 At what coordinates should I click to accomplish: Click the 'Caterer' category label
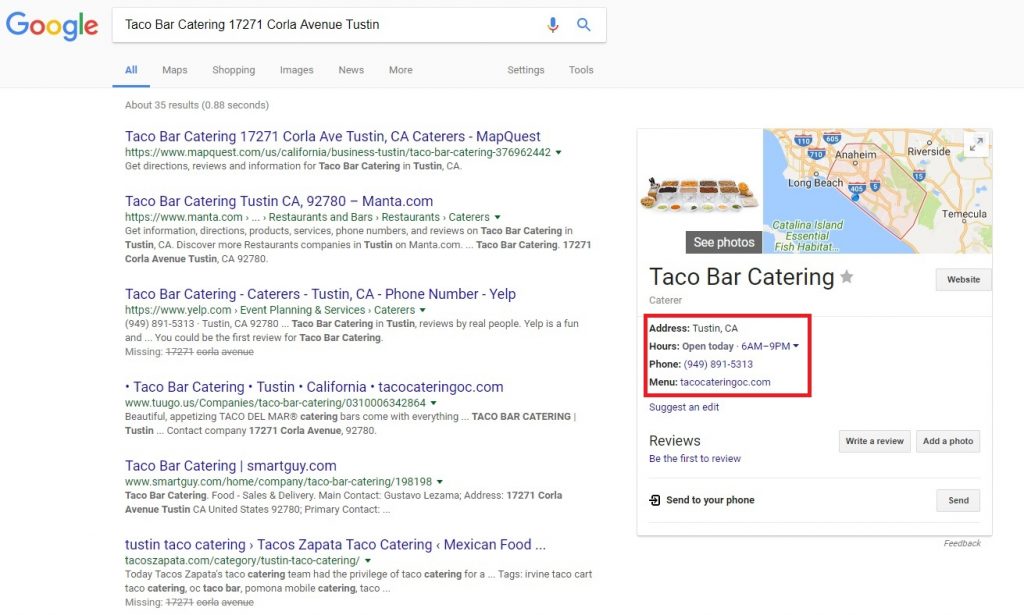(x=665, y=300)
